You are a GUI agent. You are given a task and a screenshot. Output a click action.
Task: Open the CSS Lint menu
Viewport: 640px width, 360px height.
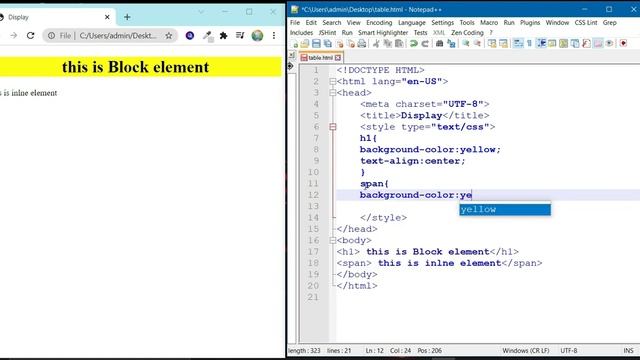pos(586,22)
